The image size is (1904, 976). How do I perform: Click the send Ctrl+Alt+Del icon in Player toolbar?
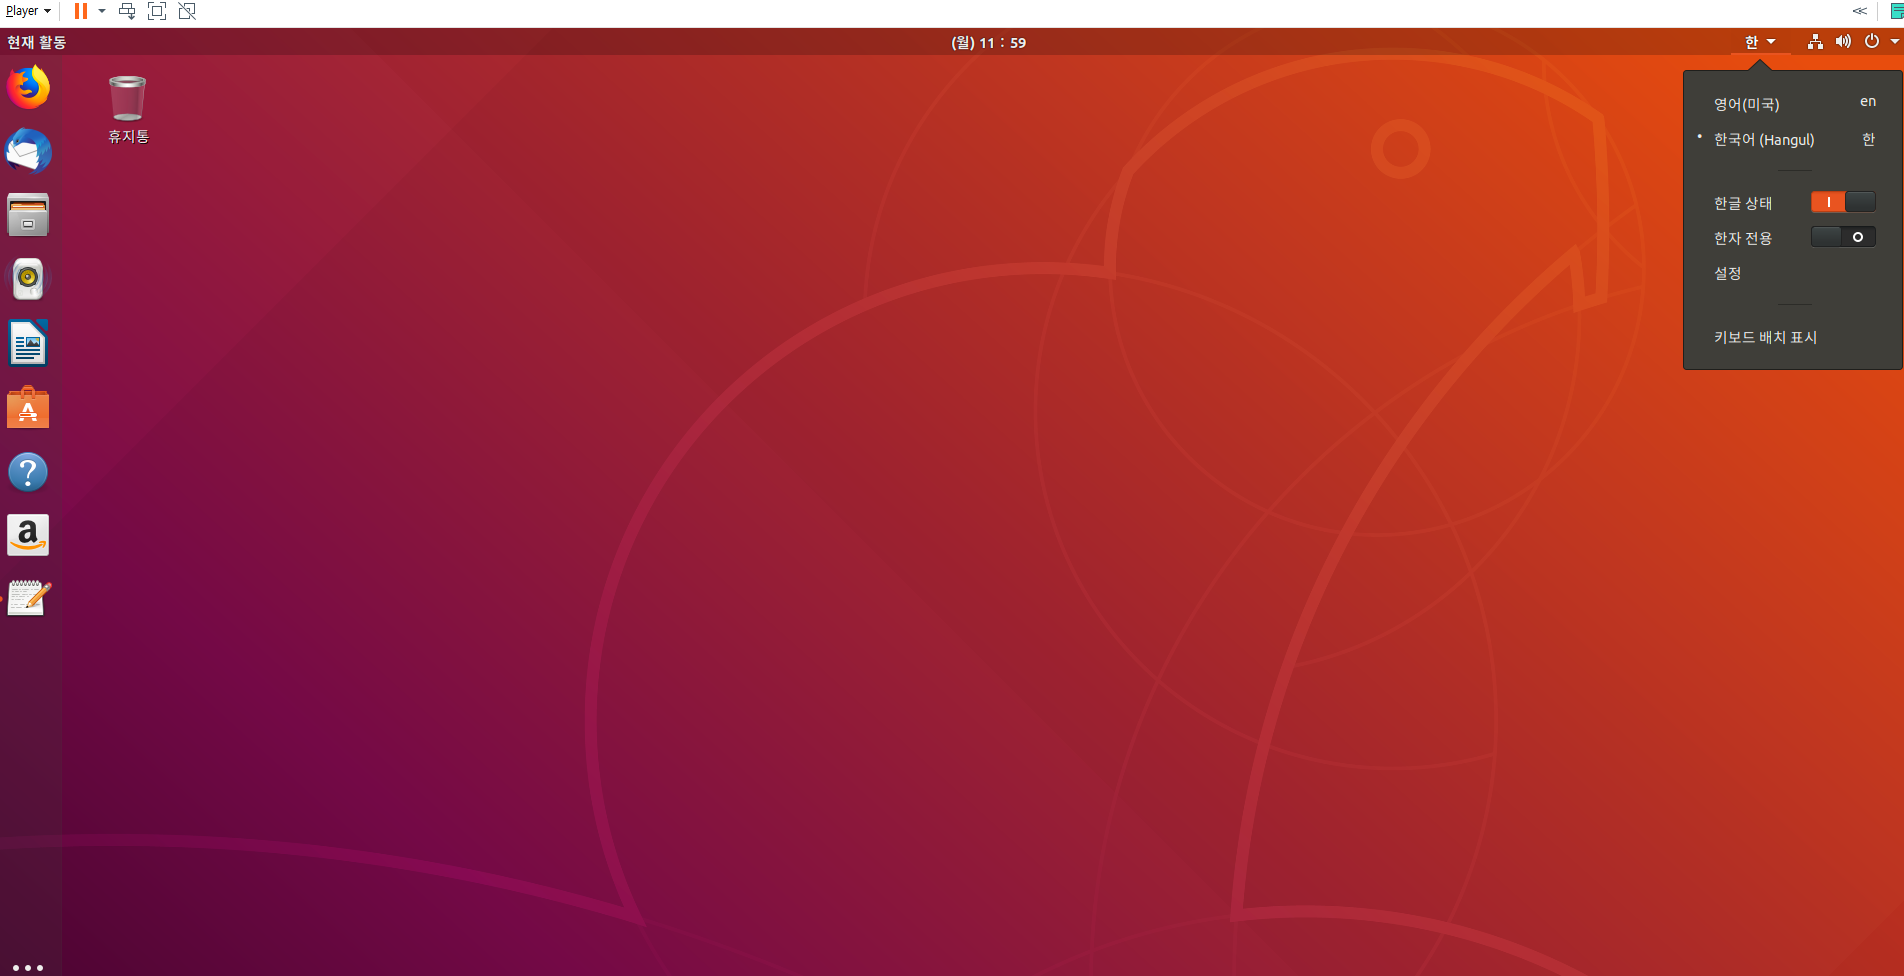127,11
